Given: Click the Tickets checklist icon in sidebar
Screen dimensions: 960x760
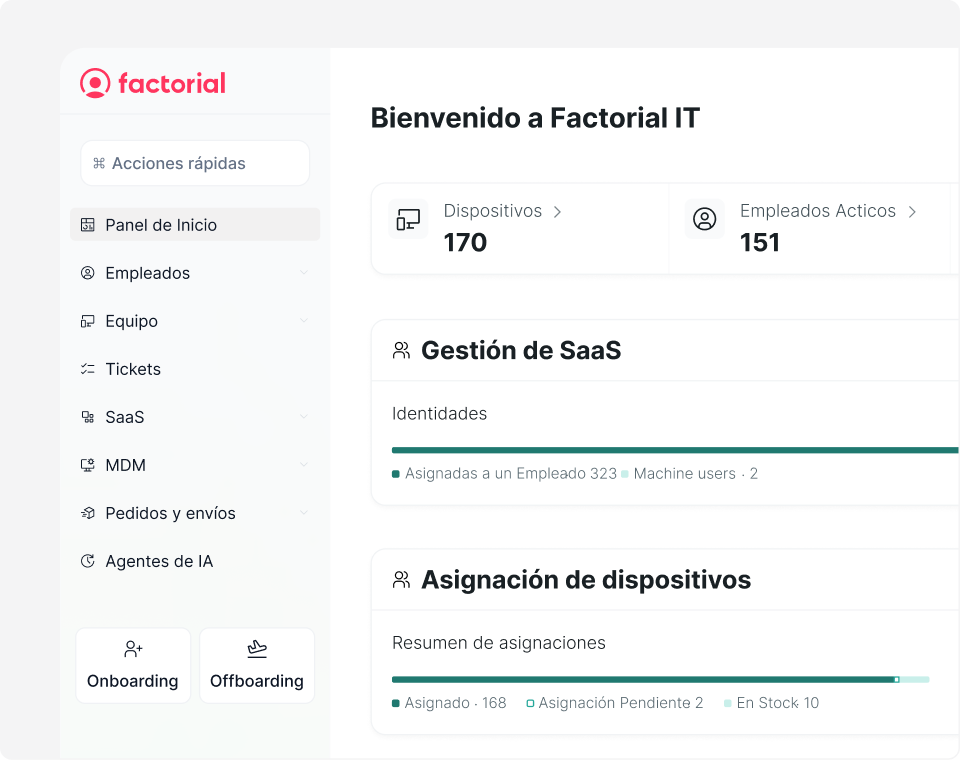Looking at the screenshot, I should pyautogui.click(x=88, y=369).
